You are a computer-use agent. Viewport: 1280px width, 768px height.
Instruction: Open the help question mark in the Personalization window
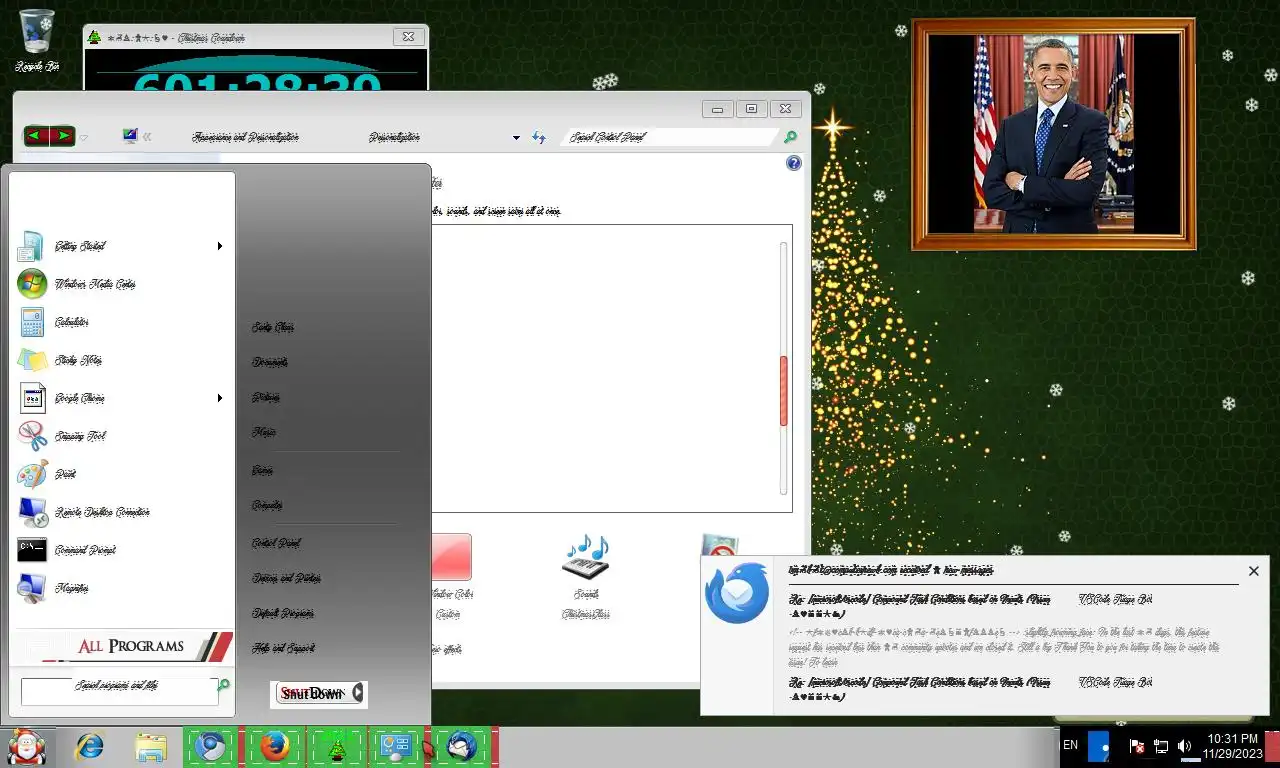tap(794, 163)
